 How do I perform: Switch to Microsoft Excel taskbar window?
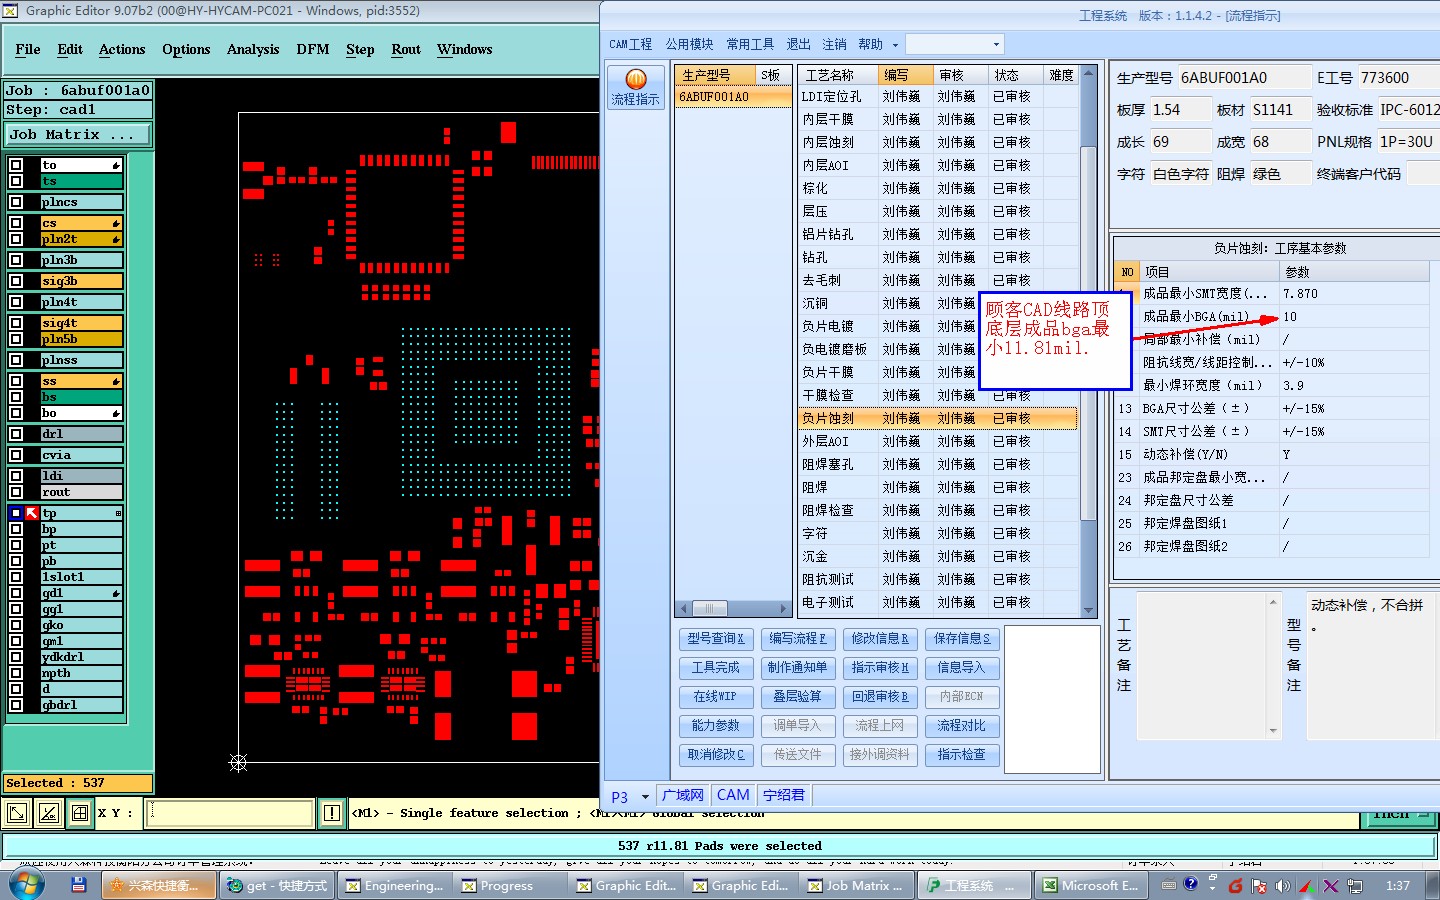coord(1090,885)
